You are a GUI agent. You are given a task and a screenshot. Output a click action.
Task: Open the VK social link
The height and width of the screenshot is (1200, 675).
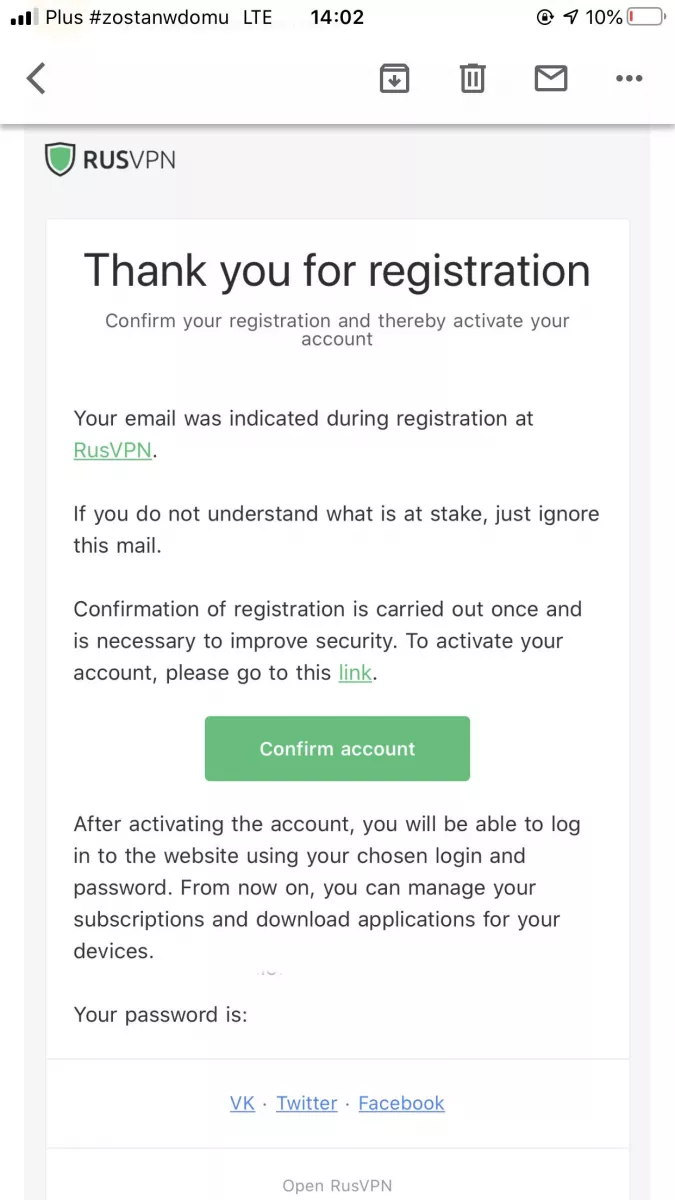point(242,1103)
